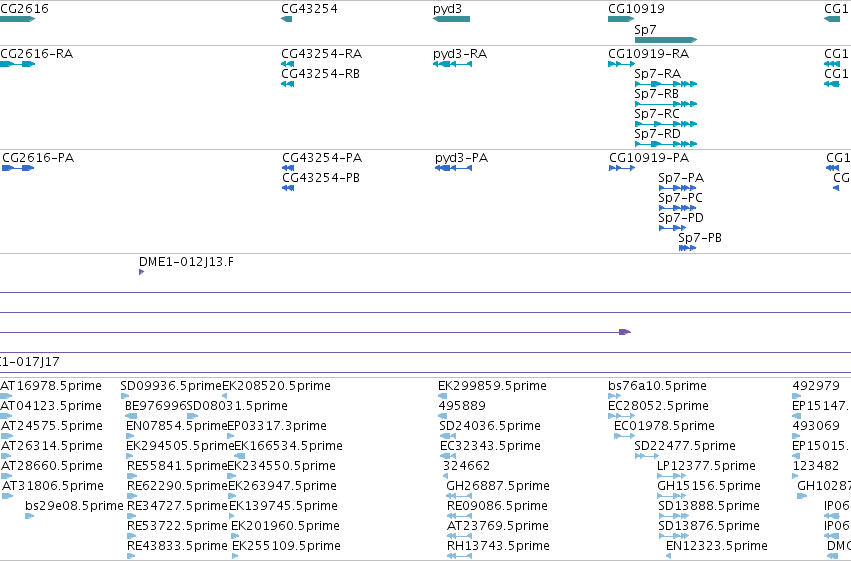Click the CG43254 gene label
Screen dimensions: 851x561
tap(309, 9)
